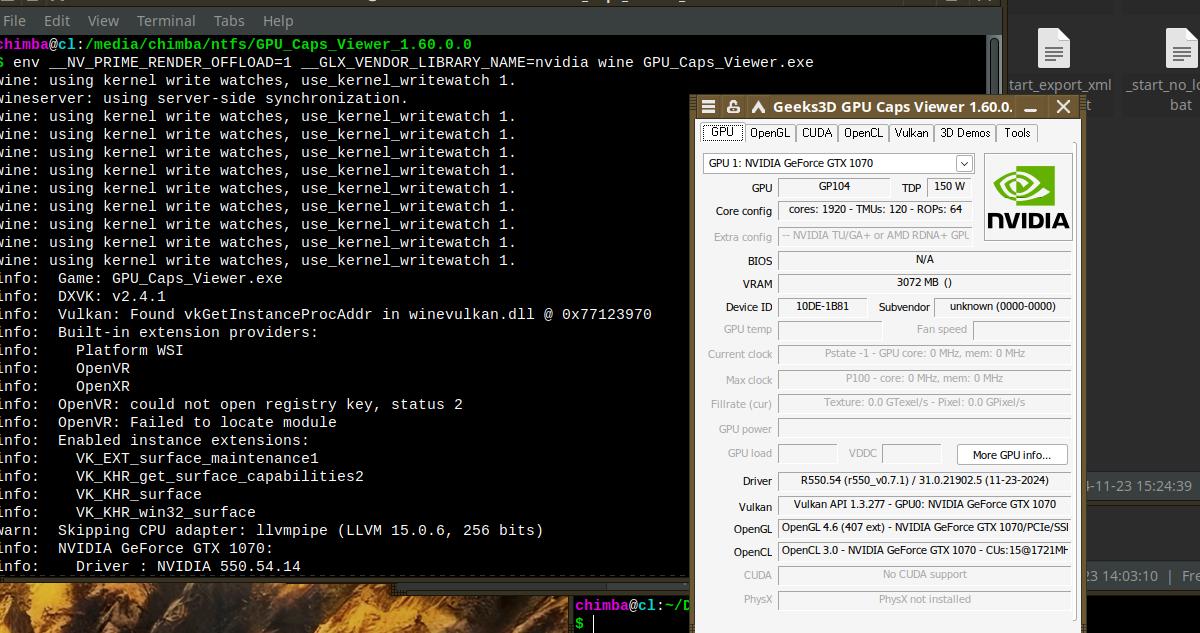The width and height of the screenshot is (1200, 633).
Task: Click the 'No CUDA support' field
Action: (x=924, y=575)
